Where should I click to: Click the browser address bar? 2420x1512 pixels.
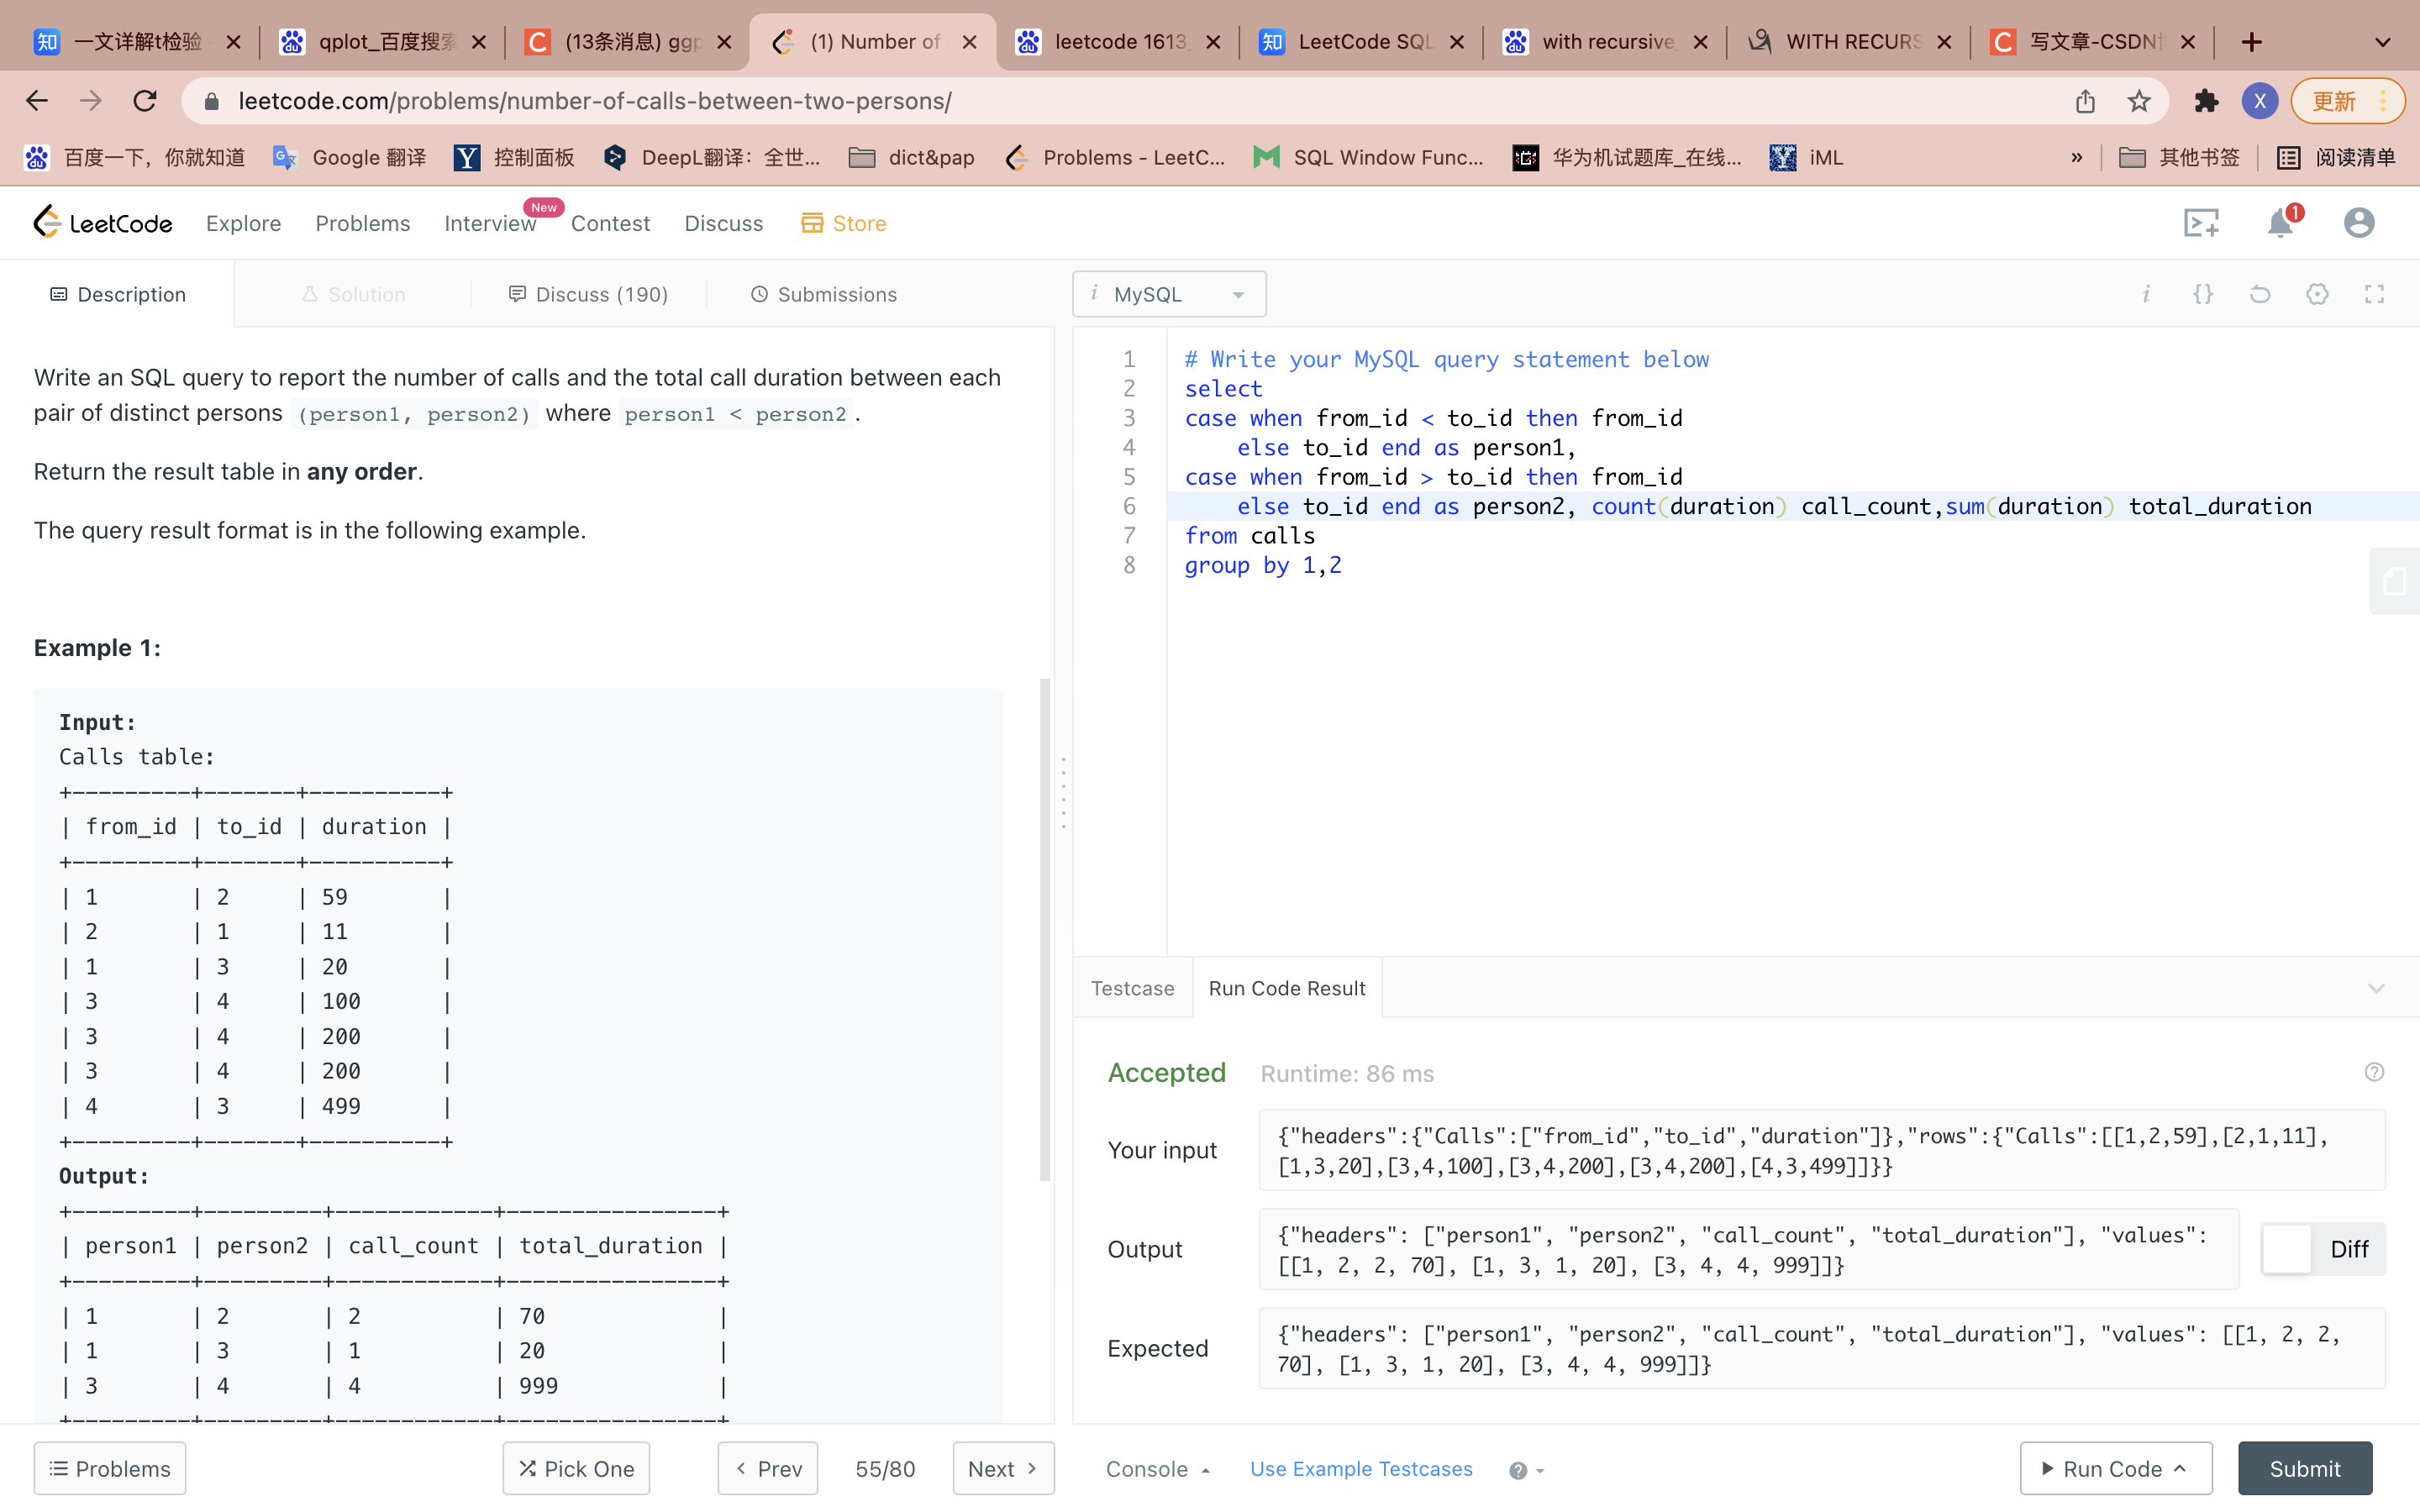coord(1100,101)
